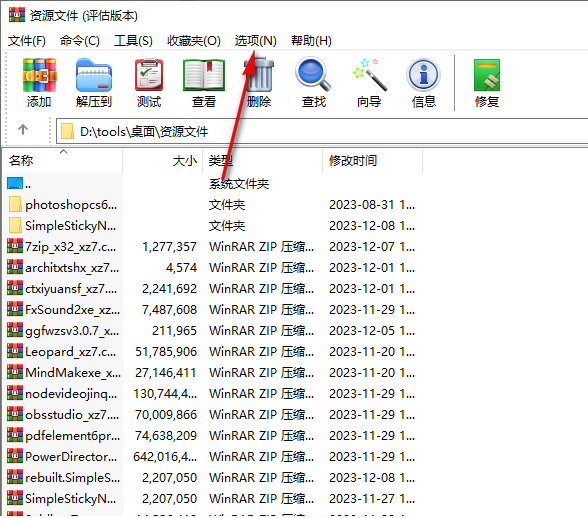The width and height of the screenshot is (588, 518).
Task: Click the WinRAR title bar app icon
Action: tap(17, 15)
